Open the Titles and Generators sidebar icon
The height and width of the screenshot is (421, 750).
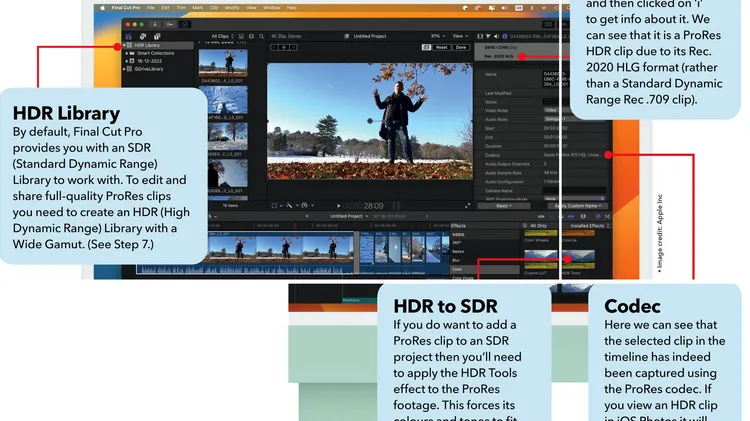click(157, 36)
